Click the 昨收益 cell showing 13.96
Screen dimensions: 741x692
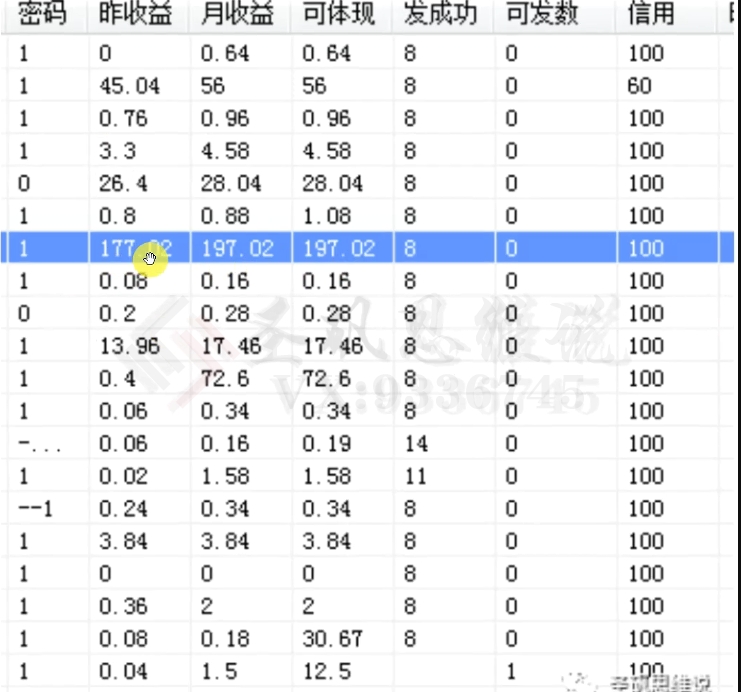129,346
